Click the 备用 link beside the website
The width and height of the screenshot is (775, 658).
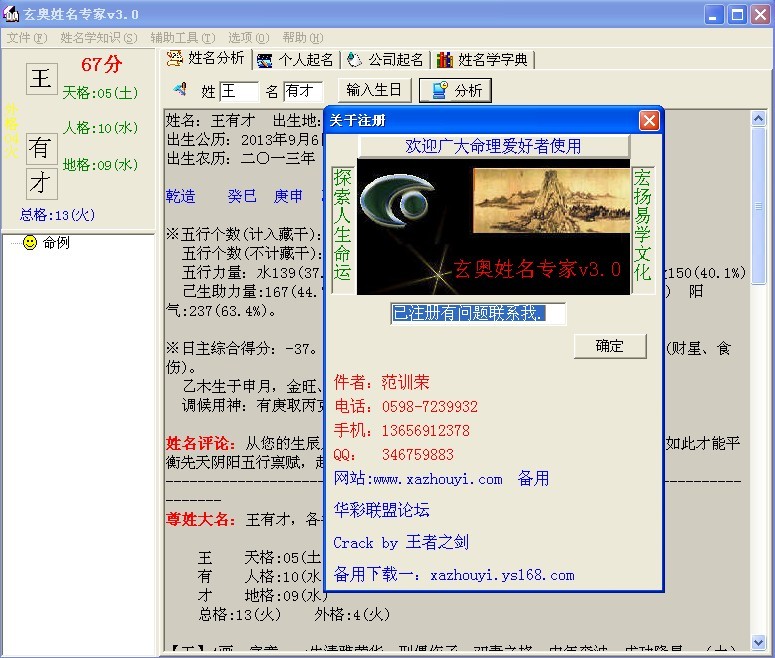533,479
